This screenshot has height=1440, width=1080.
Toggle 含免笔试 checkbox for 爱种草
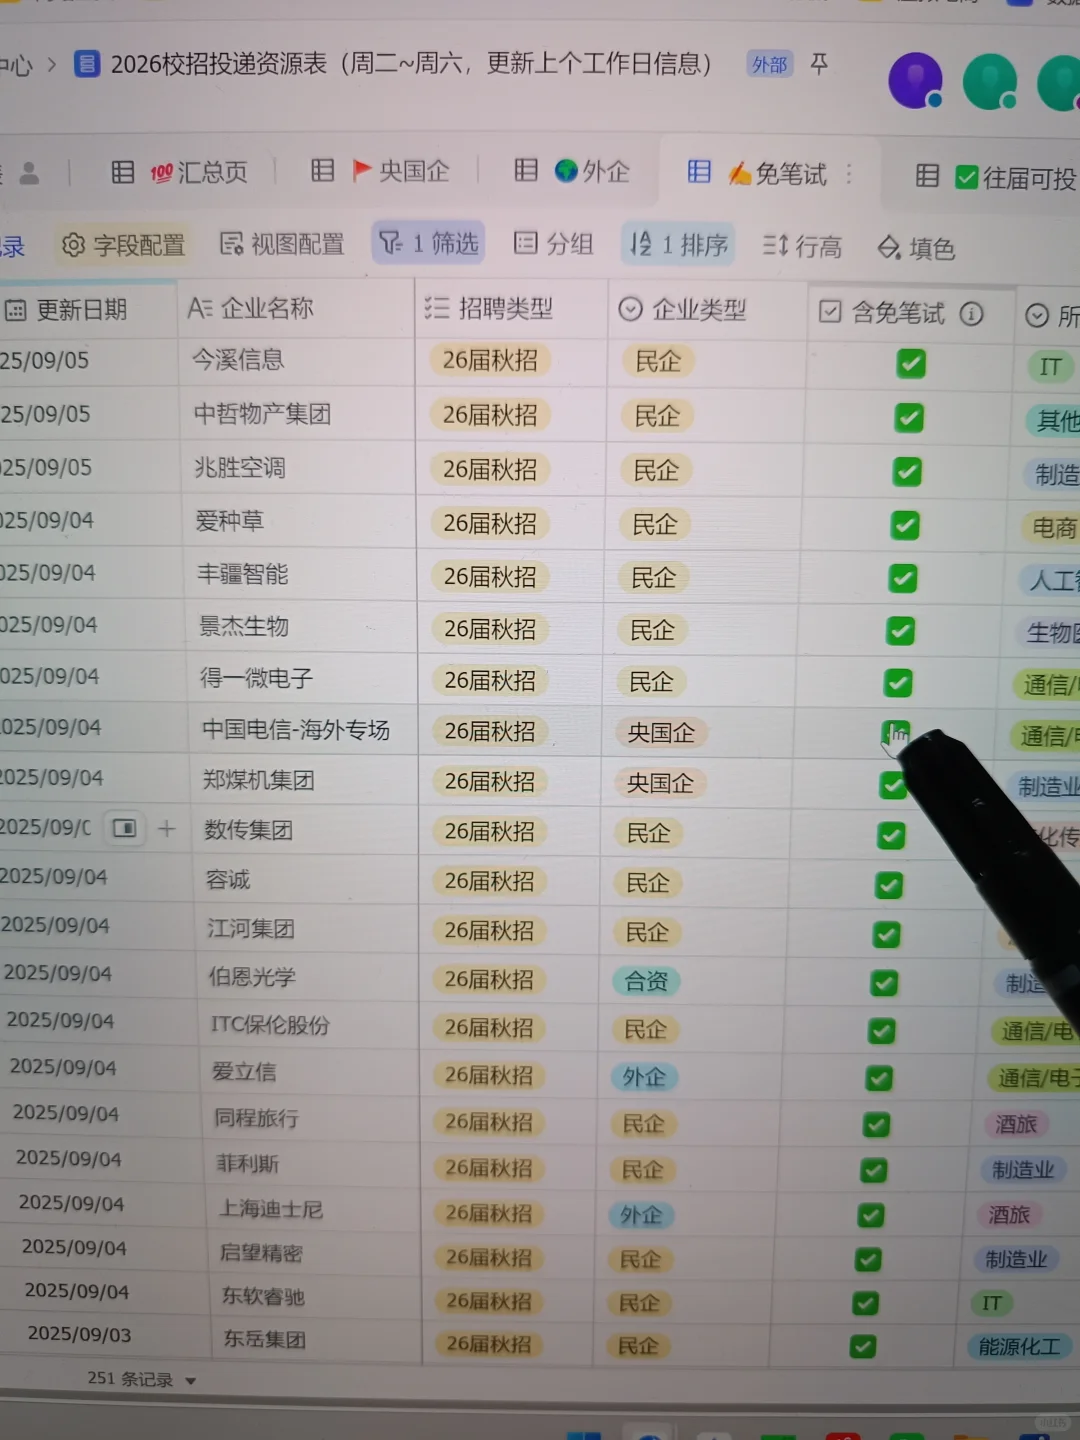click(905, 525)
